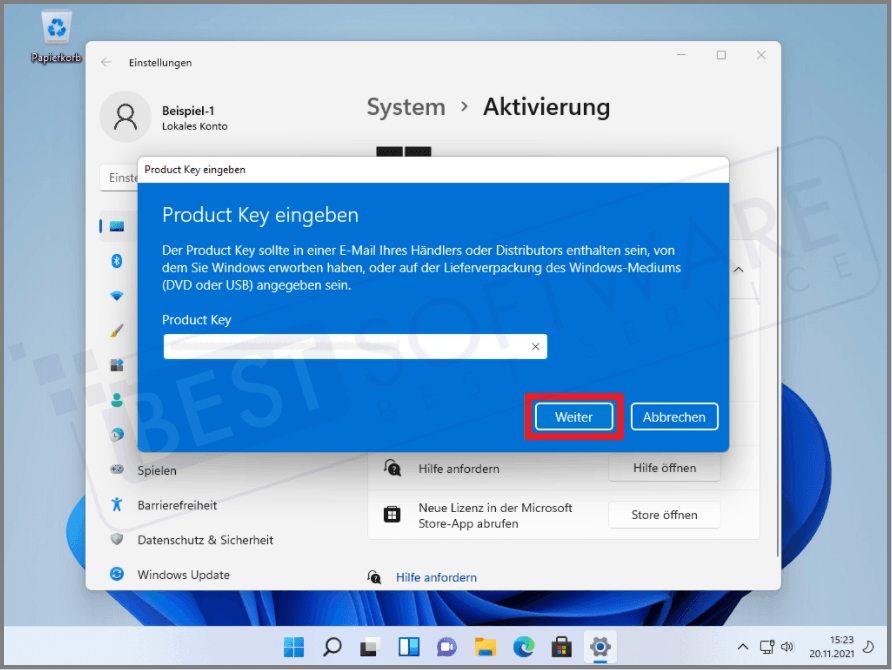The width and height of the screenshot is (892, 670).
Task: Click inside the Product Key input field
Action: [x=350, y=346]
